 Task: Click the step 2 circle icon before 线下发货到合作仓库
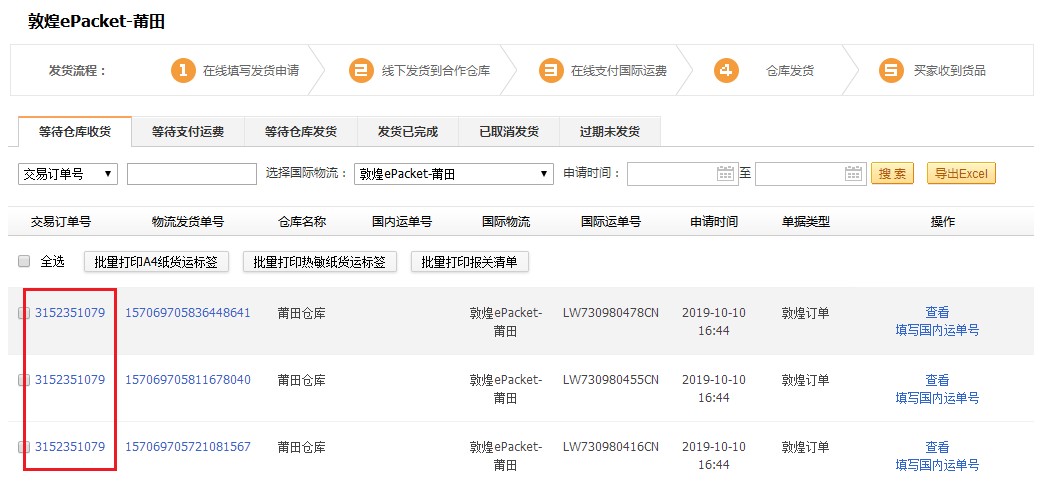(361, 70)
